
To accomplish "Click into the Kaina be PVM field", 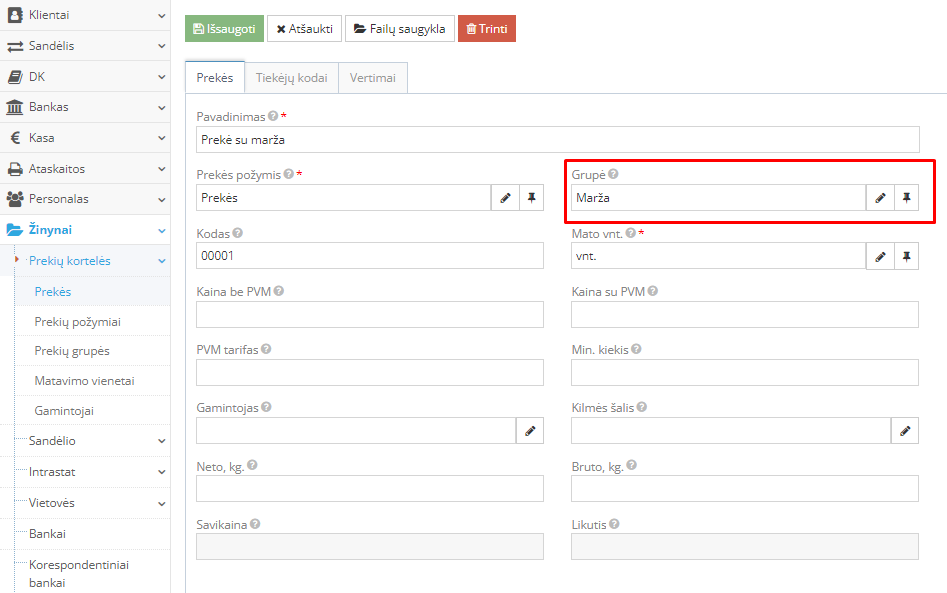I will pos(370,315).
